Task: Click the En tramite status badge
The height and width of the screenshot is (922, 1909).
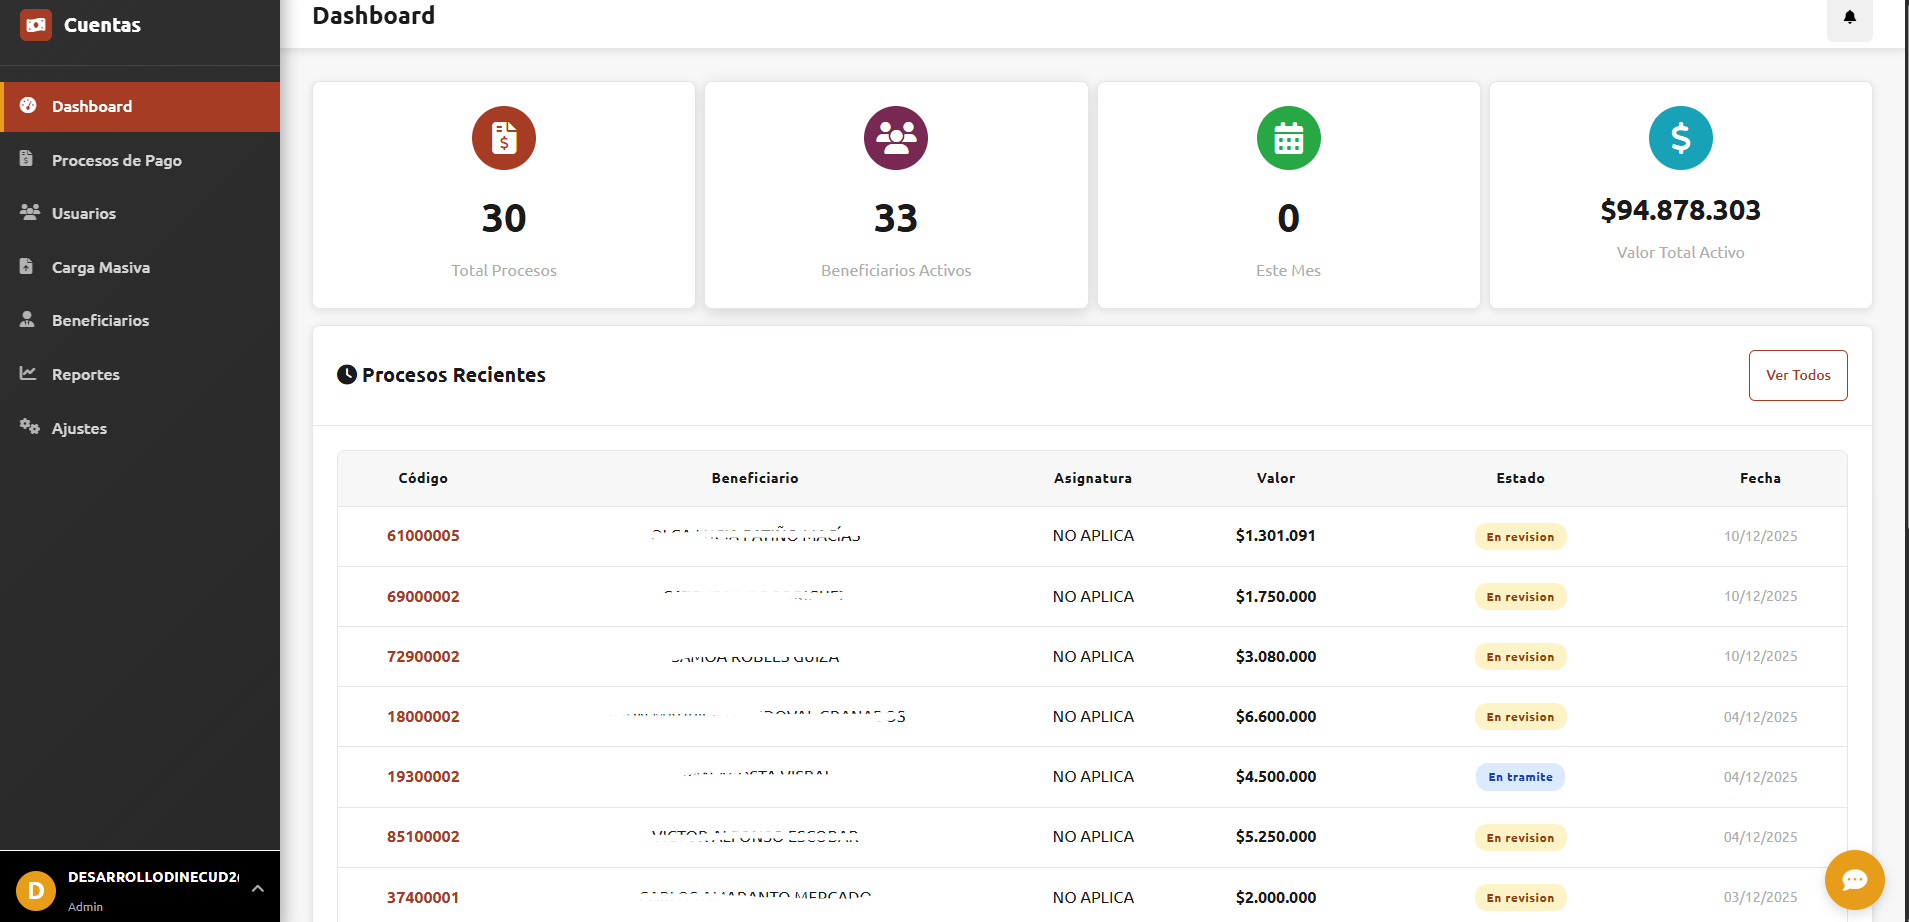Action: pos(1520,776)
